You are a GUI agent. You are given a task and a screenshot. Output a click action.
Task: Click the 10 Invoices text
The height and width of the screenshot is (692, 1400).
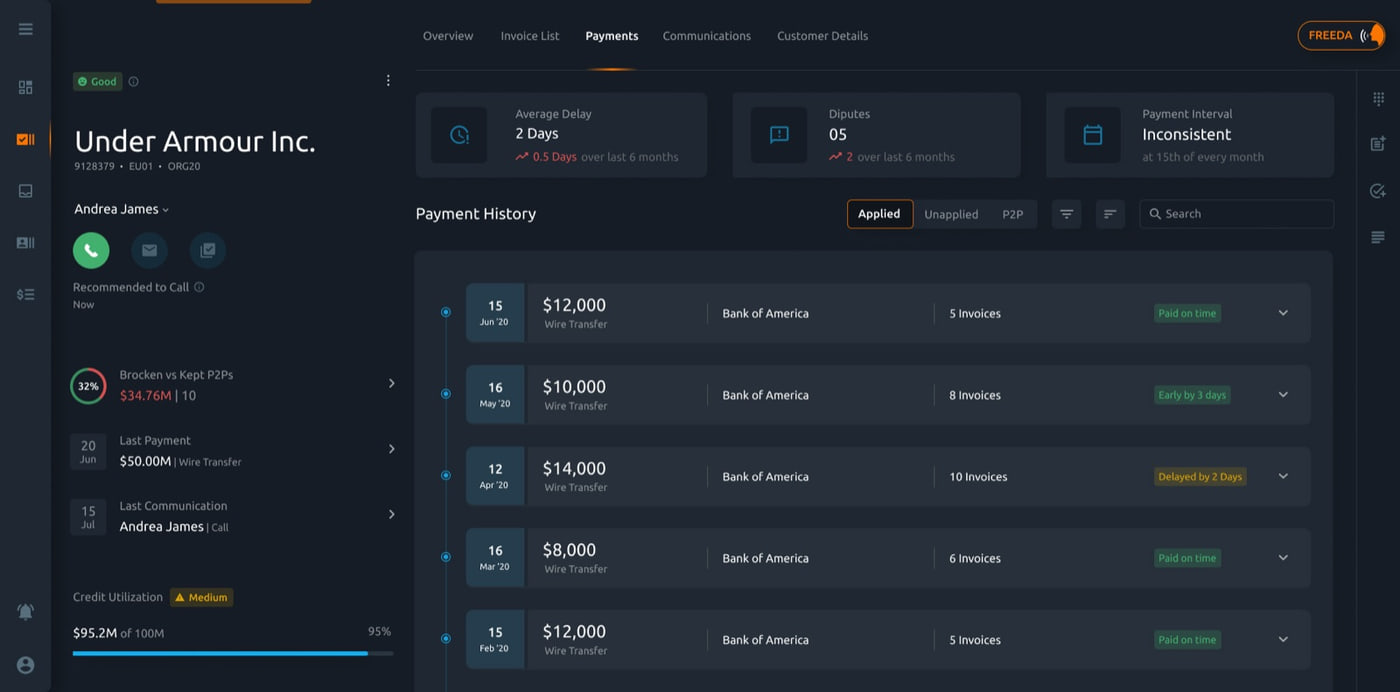point(978,477)
